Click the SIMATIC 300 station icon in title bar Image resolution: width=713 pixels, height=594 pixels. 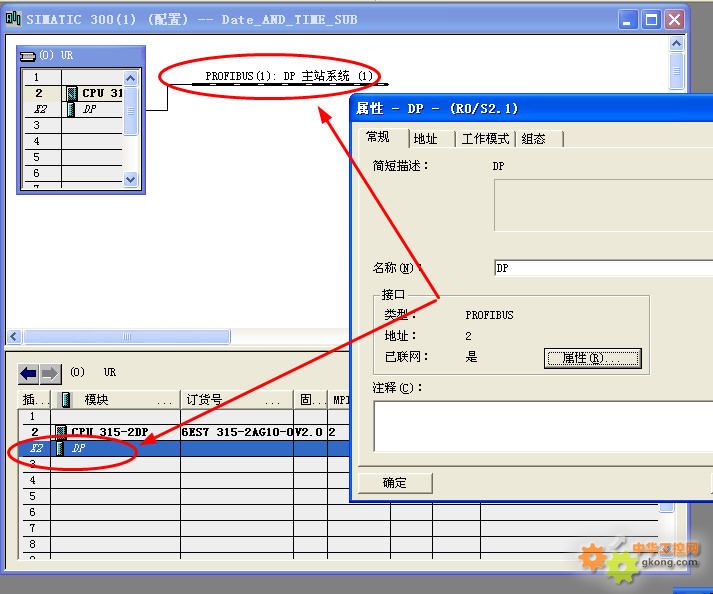point(13,19)
